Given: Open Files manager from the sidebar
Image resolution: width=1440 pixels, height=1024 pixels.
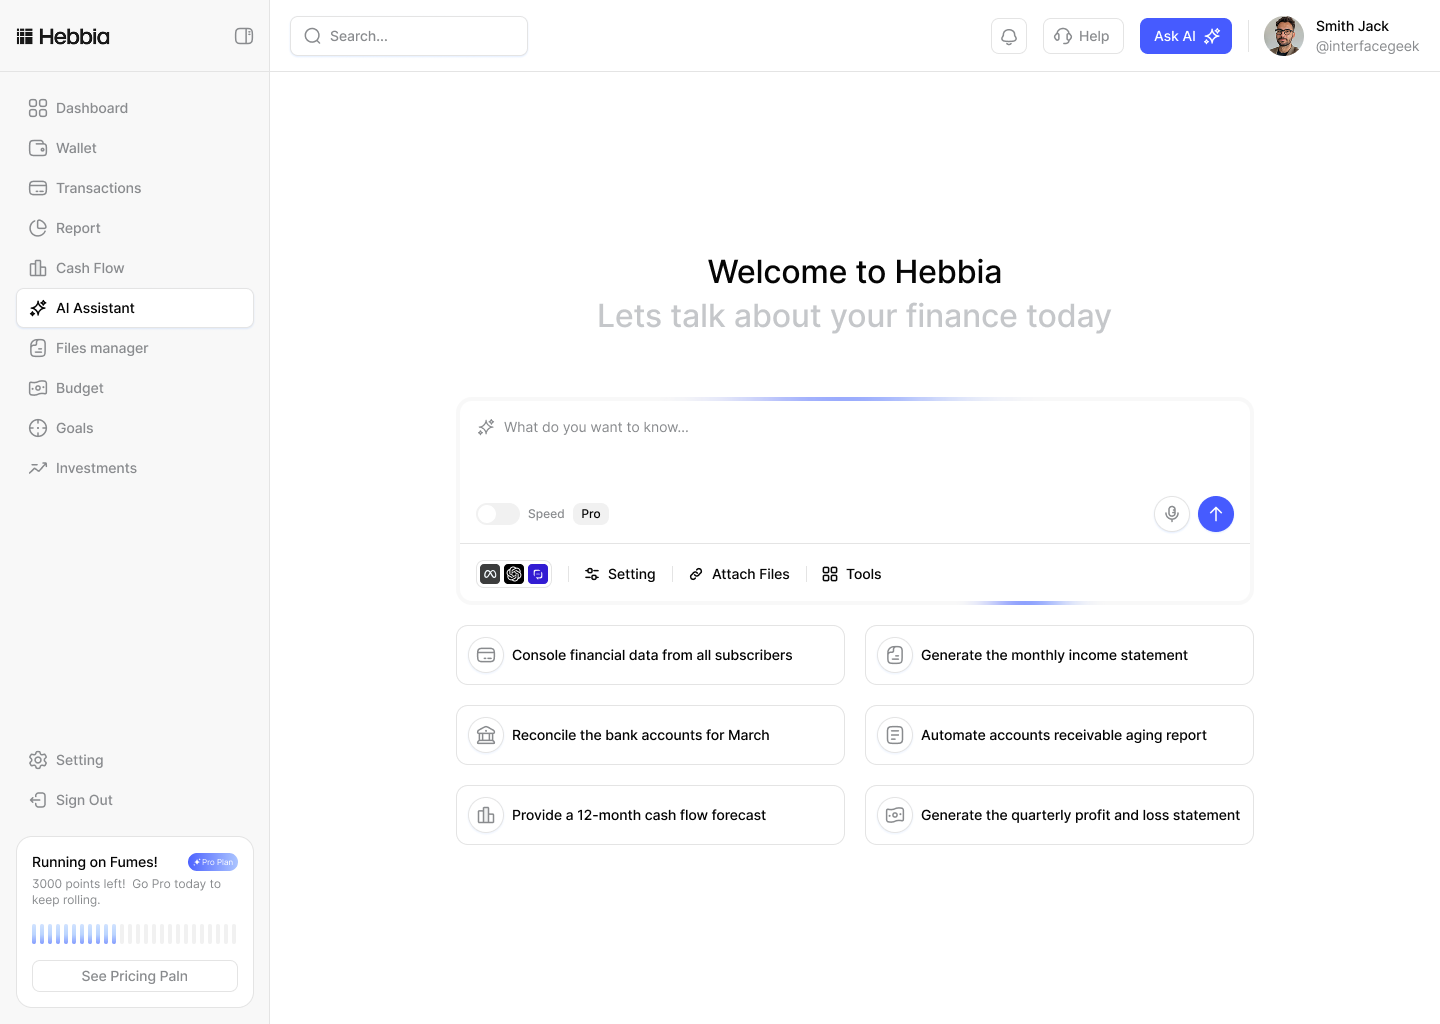Looking at the screenshot, I should coord(101,348).
